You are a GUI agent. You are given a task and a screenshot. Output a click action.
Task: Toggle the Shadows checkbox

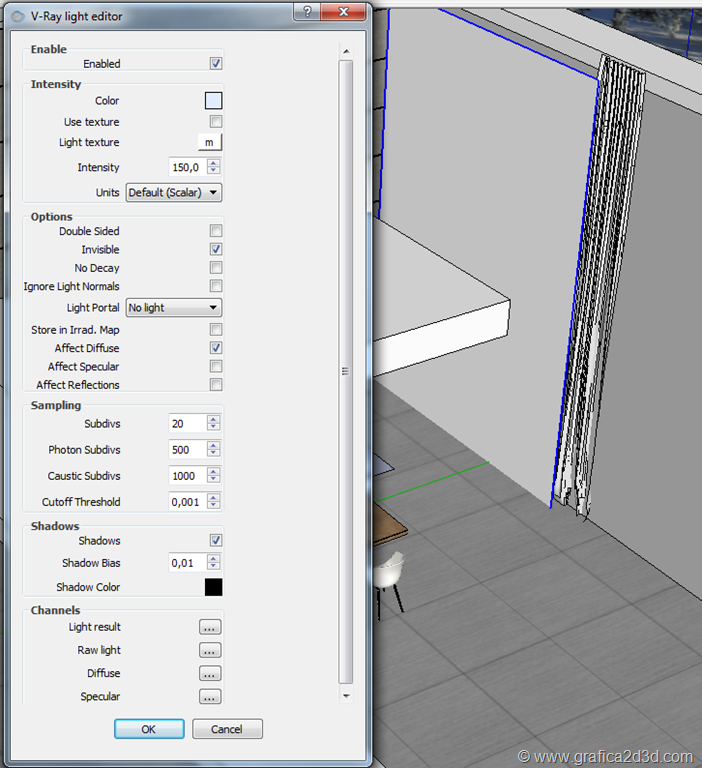[x=216, y=540]
